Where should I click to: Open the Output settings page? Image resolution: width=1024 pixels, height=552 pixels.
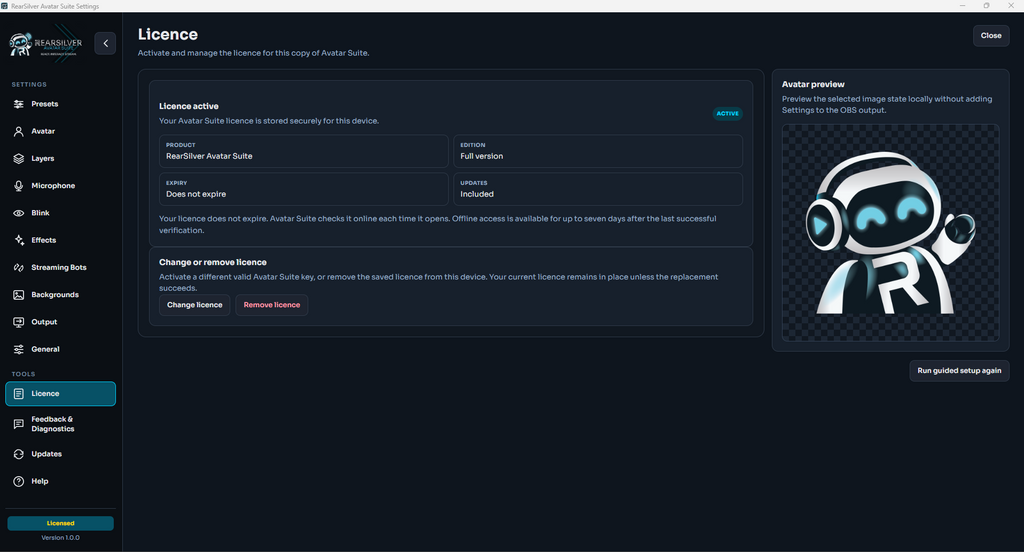61,322
